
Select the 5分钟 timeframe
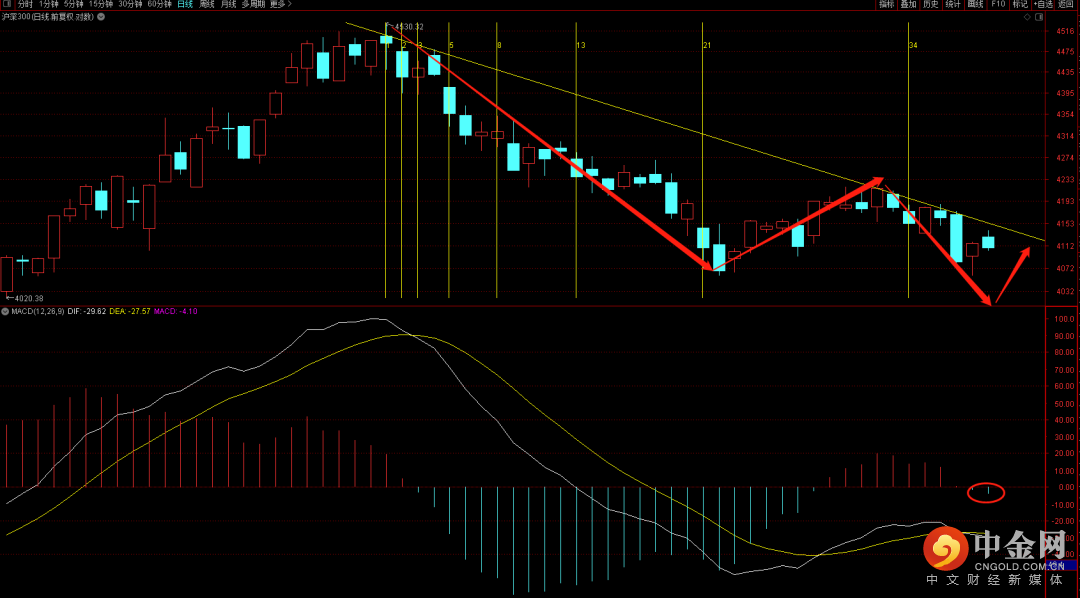[x=74, y=5]
